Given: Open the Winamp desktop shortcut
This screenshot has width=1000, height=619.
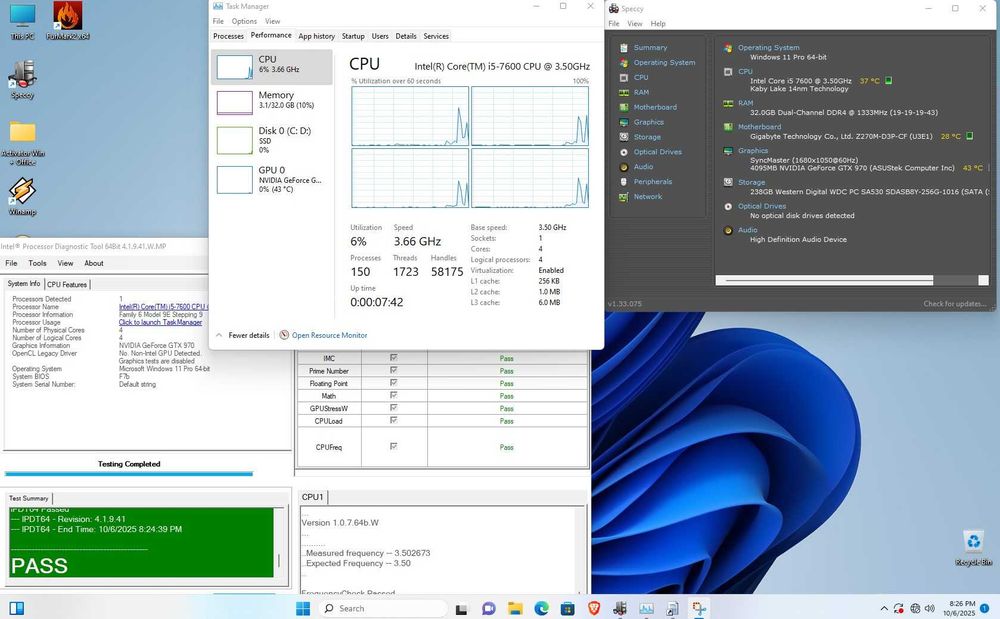Looking at the screenshot, I should click(x=22, y=196).
